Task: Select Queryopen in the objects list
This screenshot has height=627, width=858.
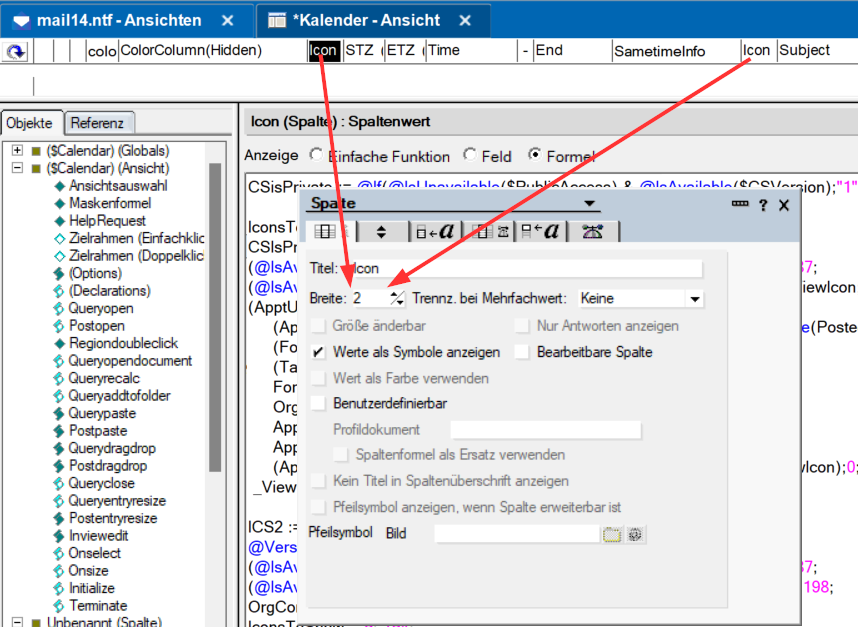Action: tap(102, 308)
